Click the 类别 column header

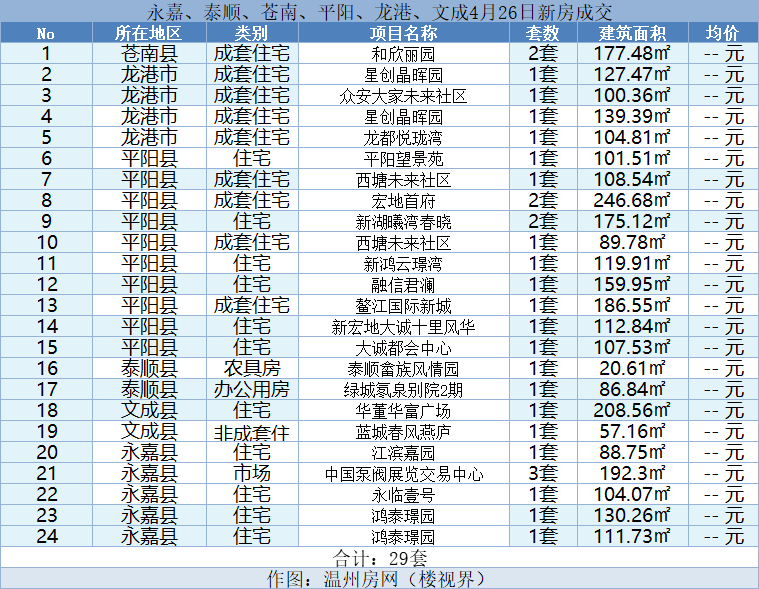tap(252, 33)
